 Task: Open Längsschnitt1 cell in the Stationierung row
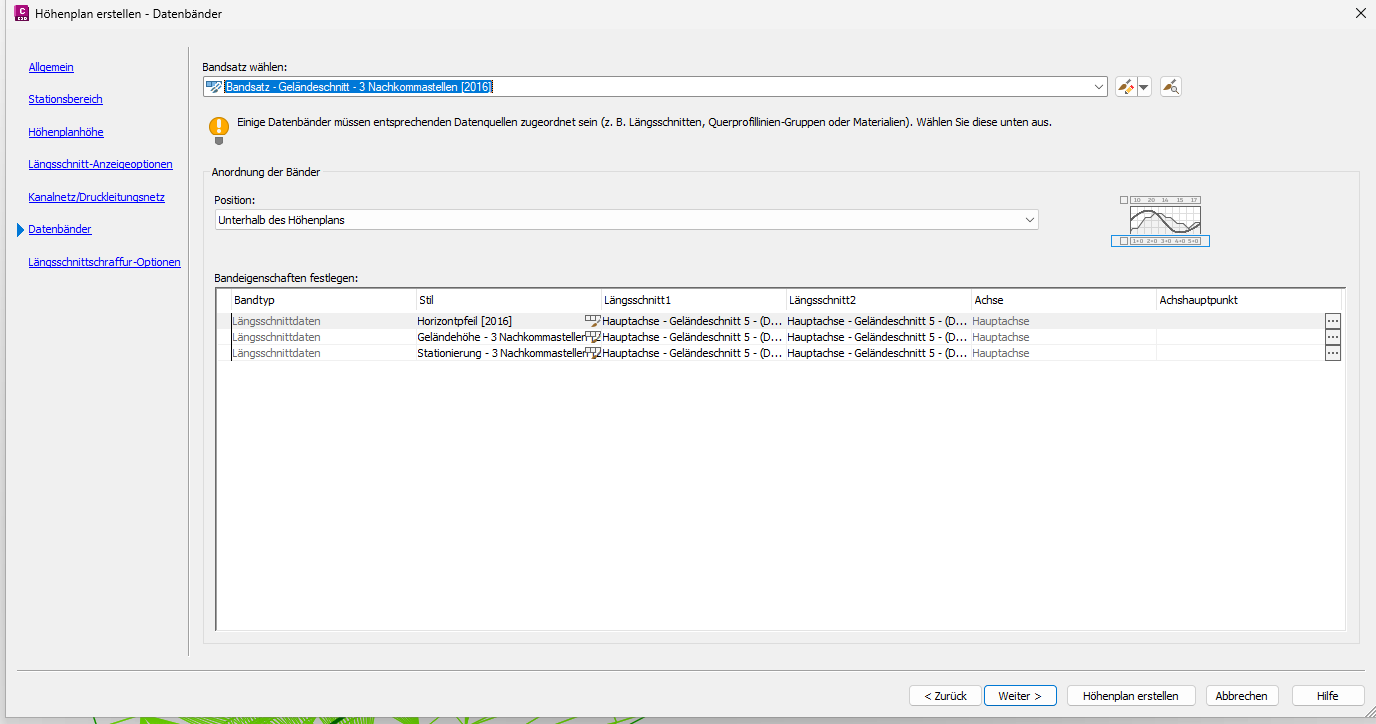point(693,353)
